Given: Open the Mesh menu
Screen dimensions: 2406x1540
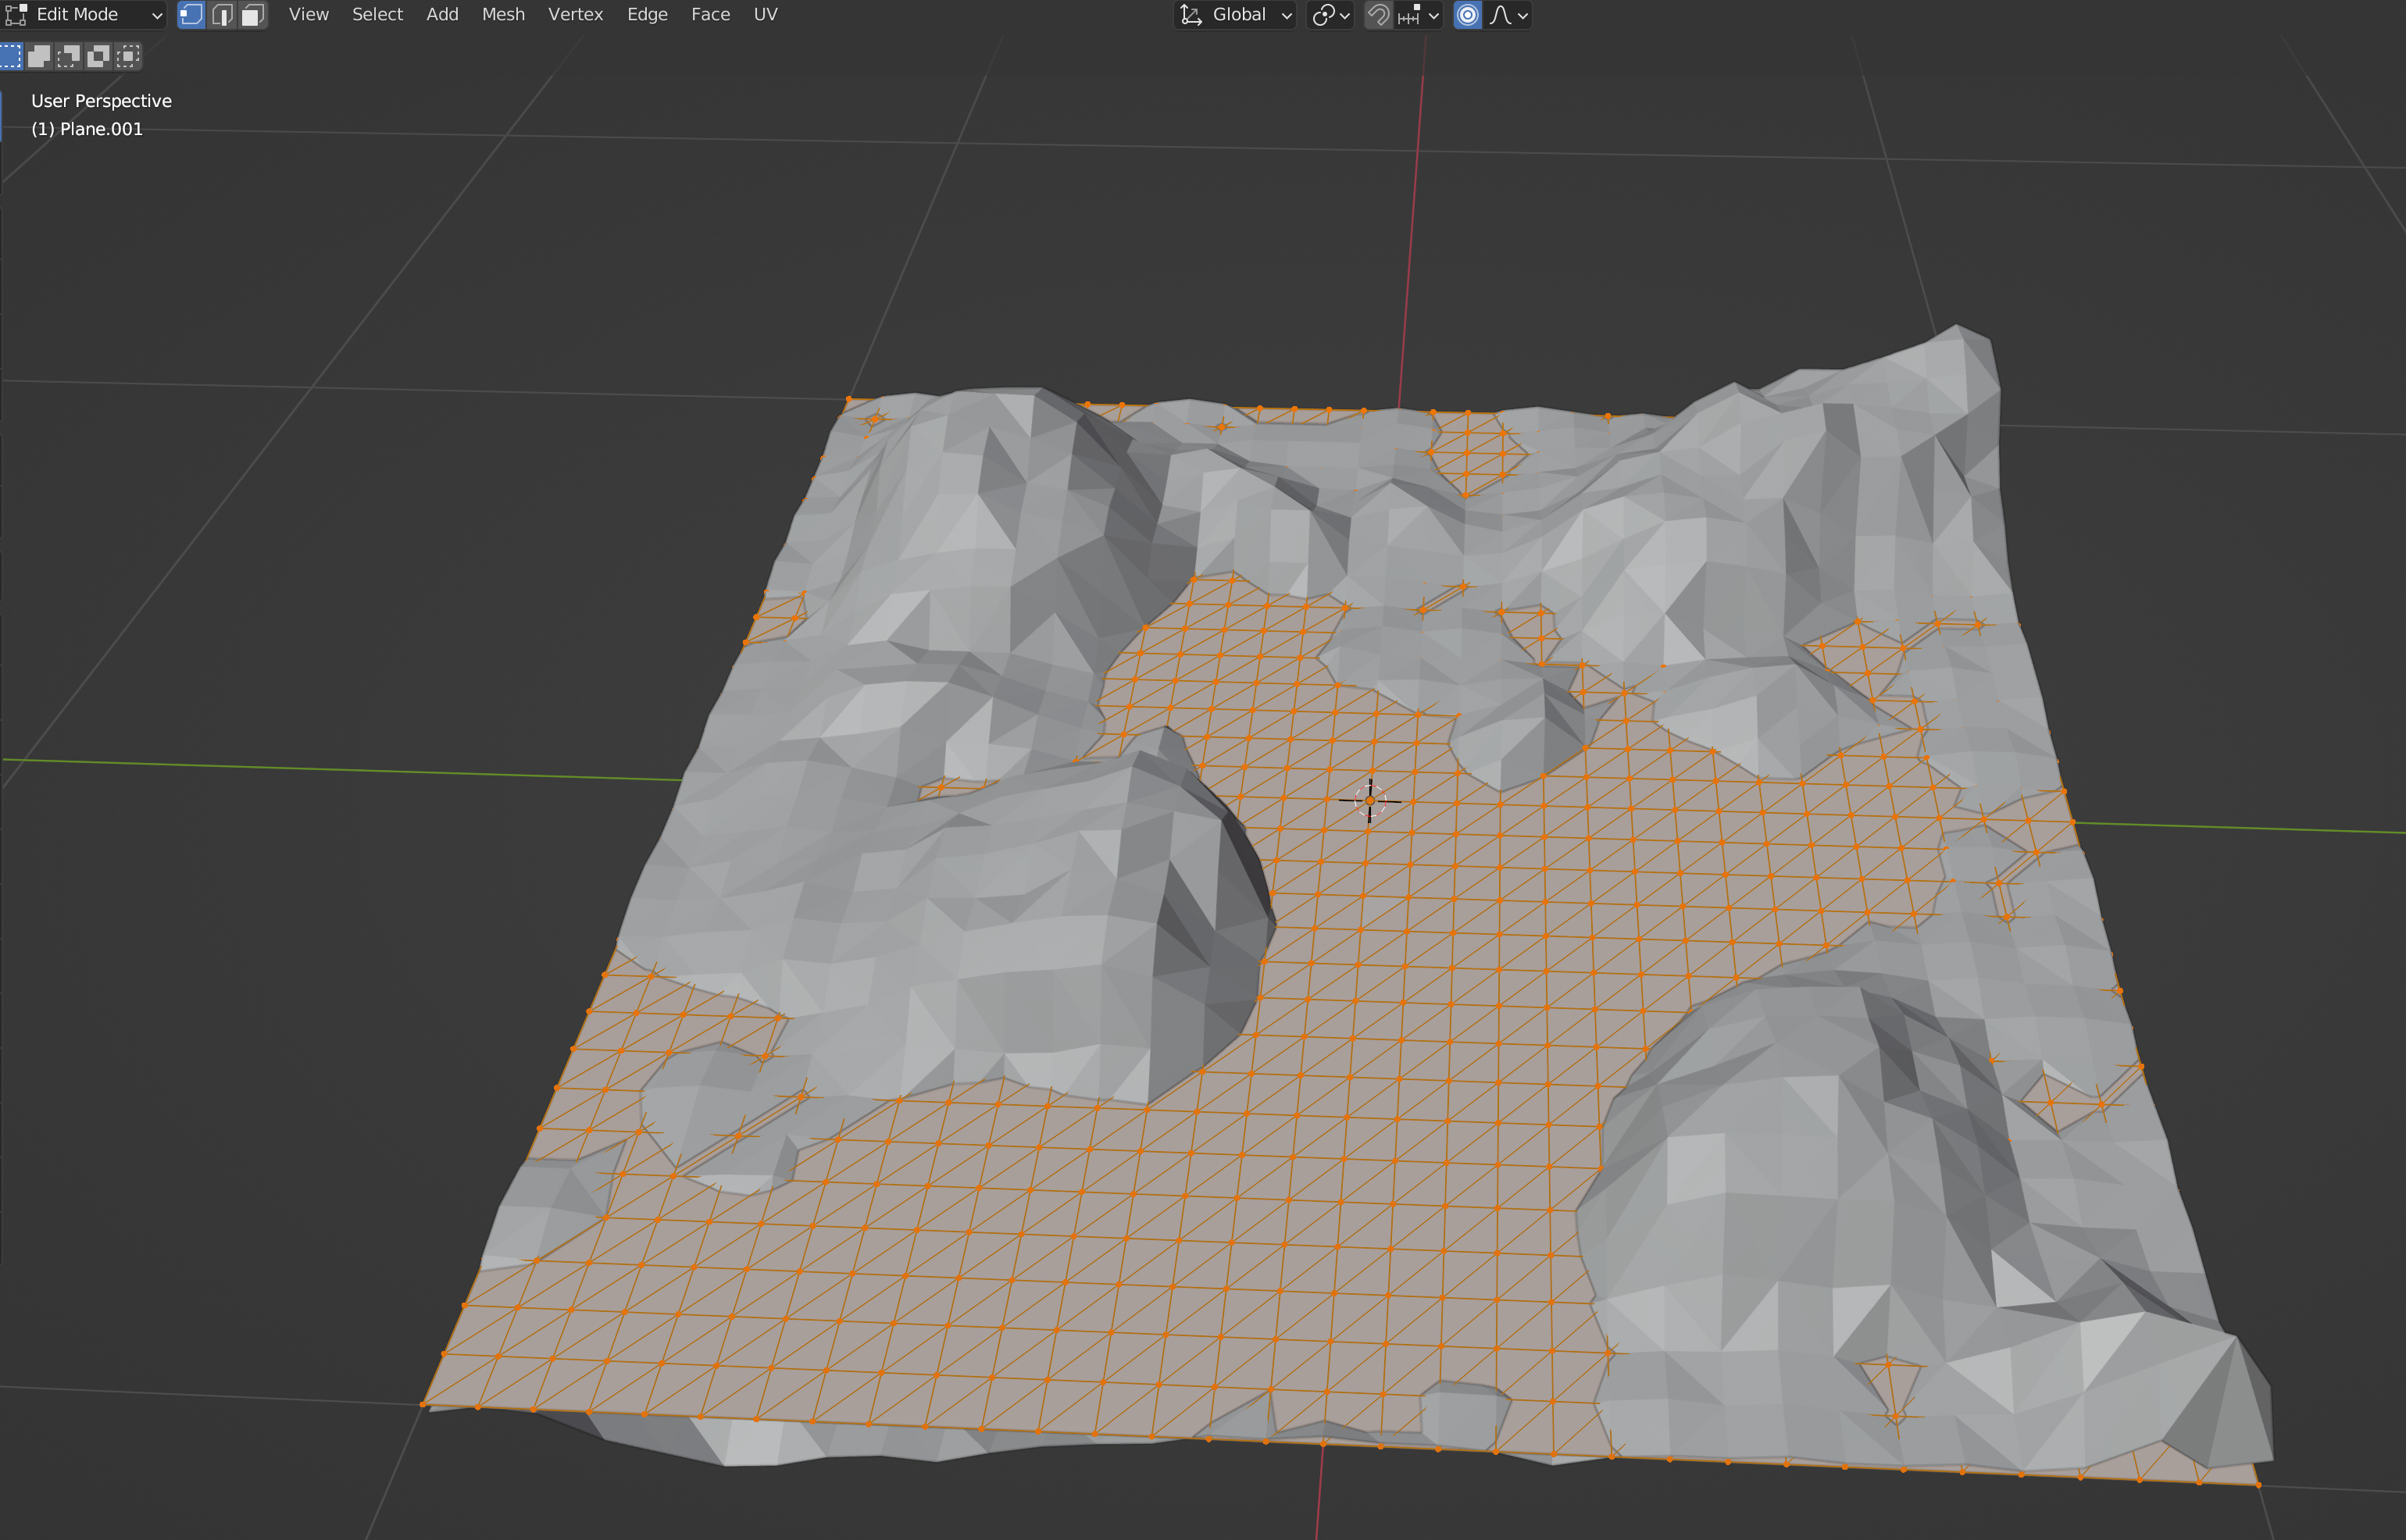Looking at the screenshot, I should (x=503, y=15).
